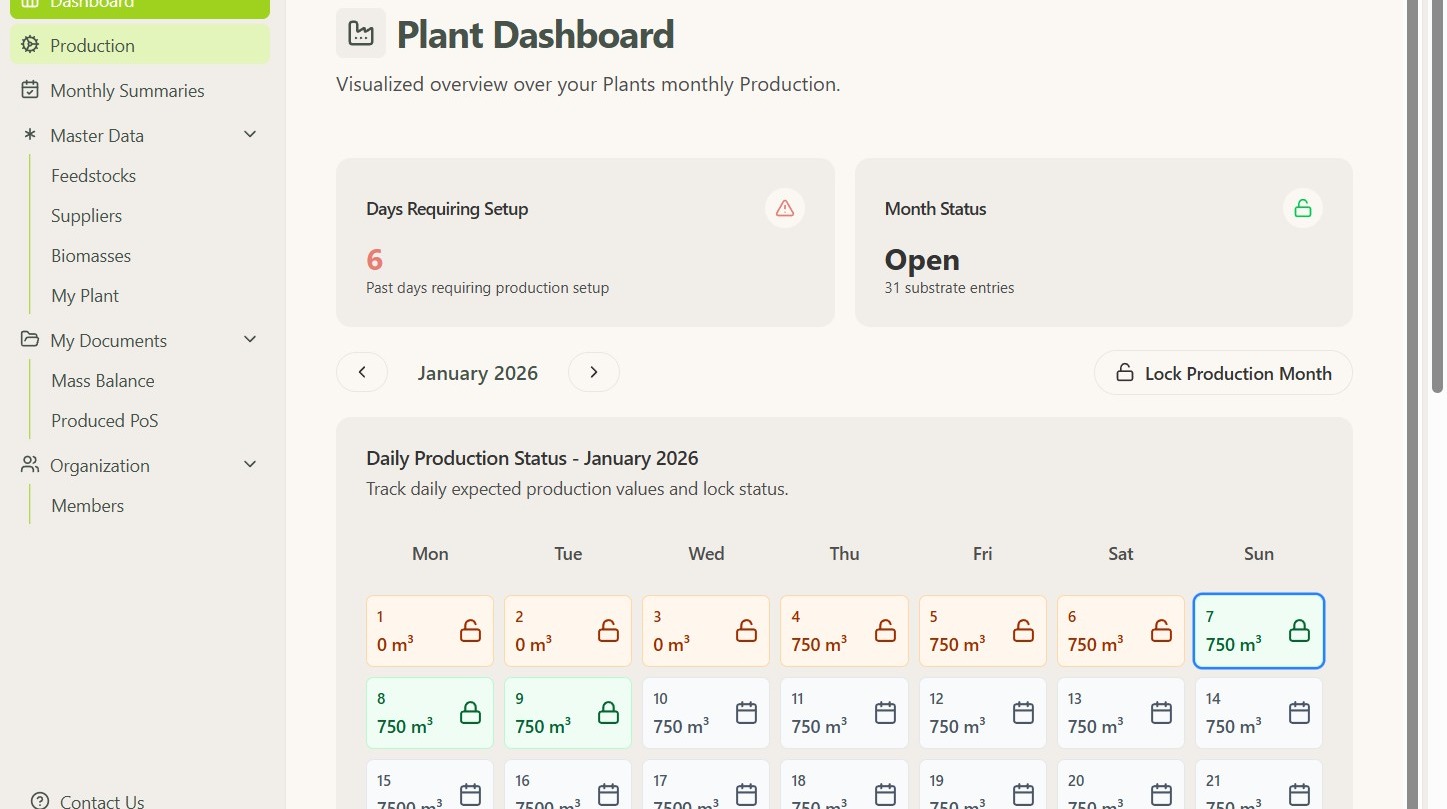
Task: Click the calendar icon on day 10
Action: pos(746,713)
